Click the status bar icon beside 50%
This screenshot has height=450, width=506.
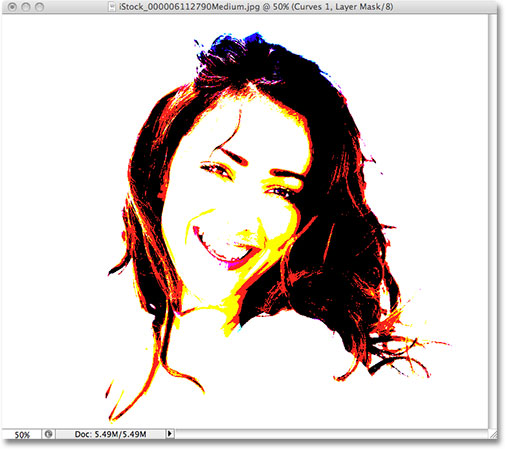(49, 434)
